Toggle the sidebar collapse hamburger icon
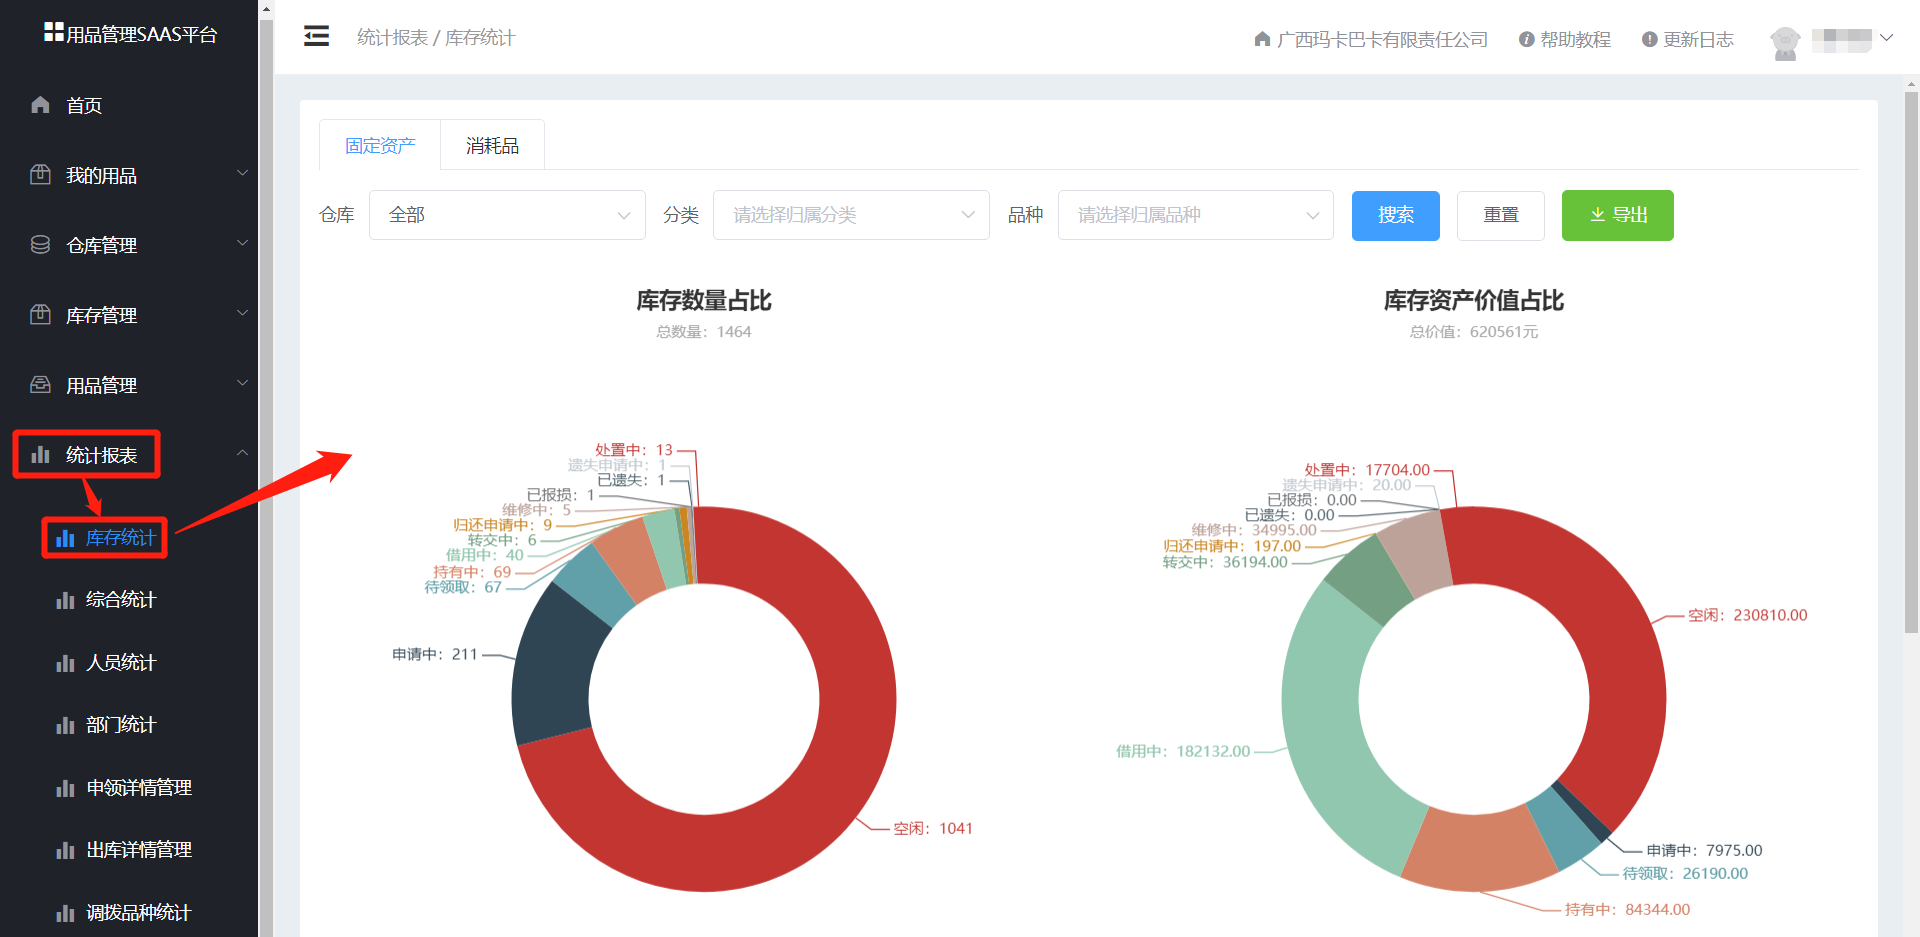 [317, 37]
